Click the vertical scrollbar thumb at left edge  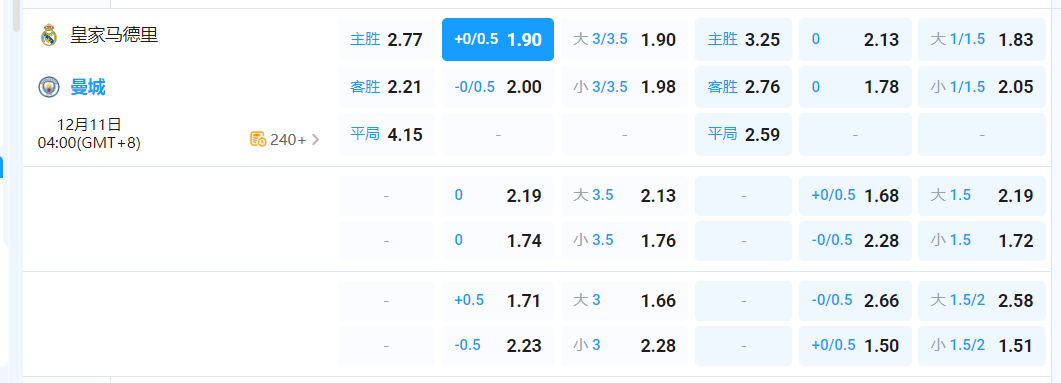16,16
